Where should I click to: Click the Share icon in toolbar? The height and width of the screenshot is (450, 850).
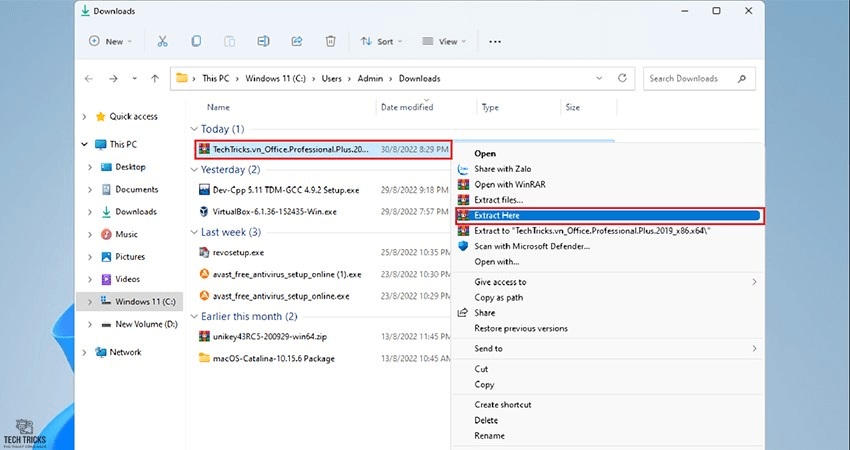click(x=297, y=41)
